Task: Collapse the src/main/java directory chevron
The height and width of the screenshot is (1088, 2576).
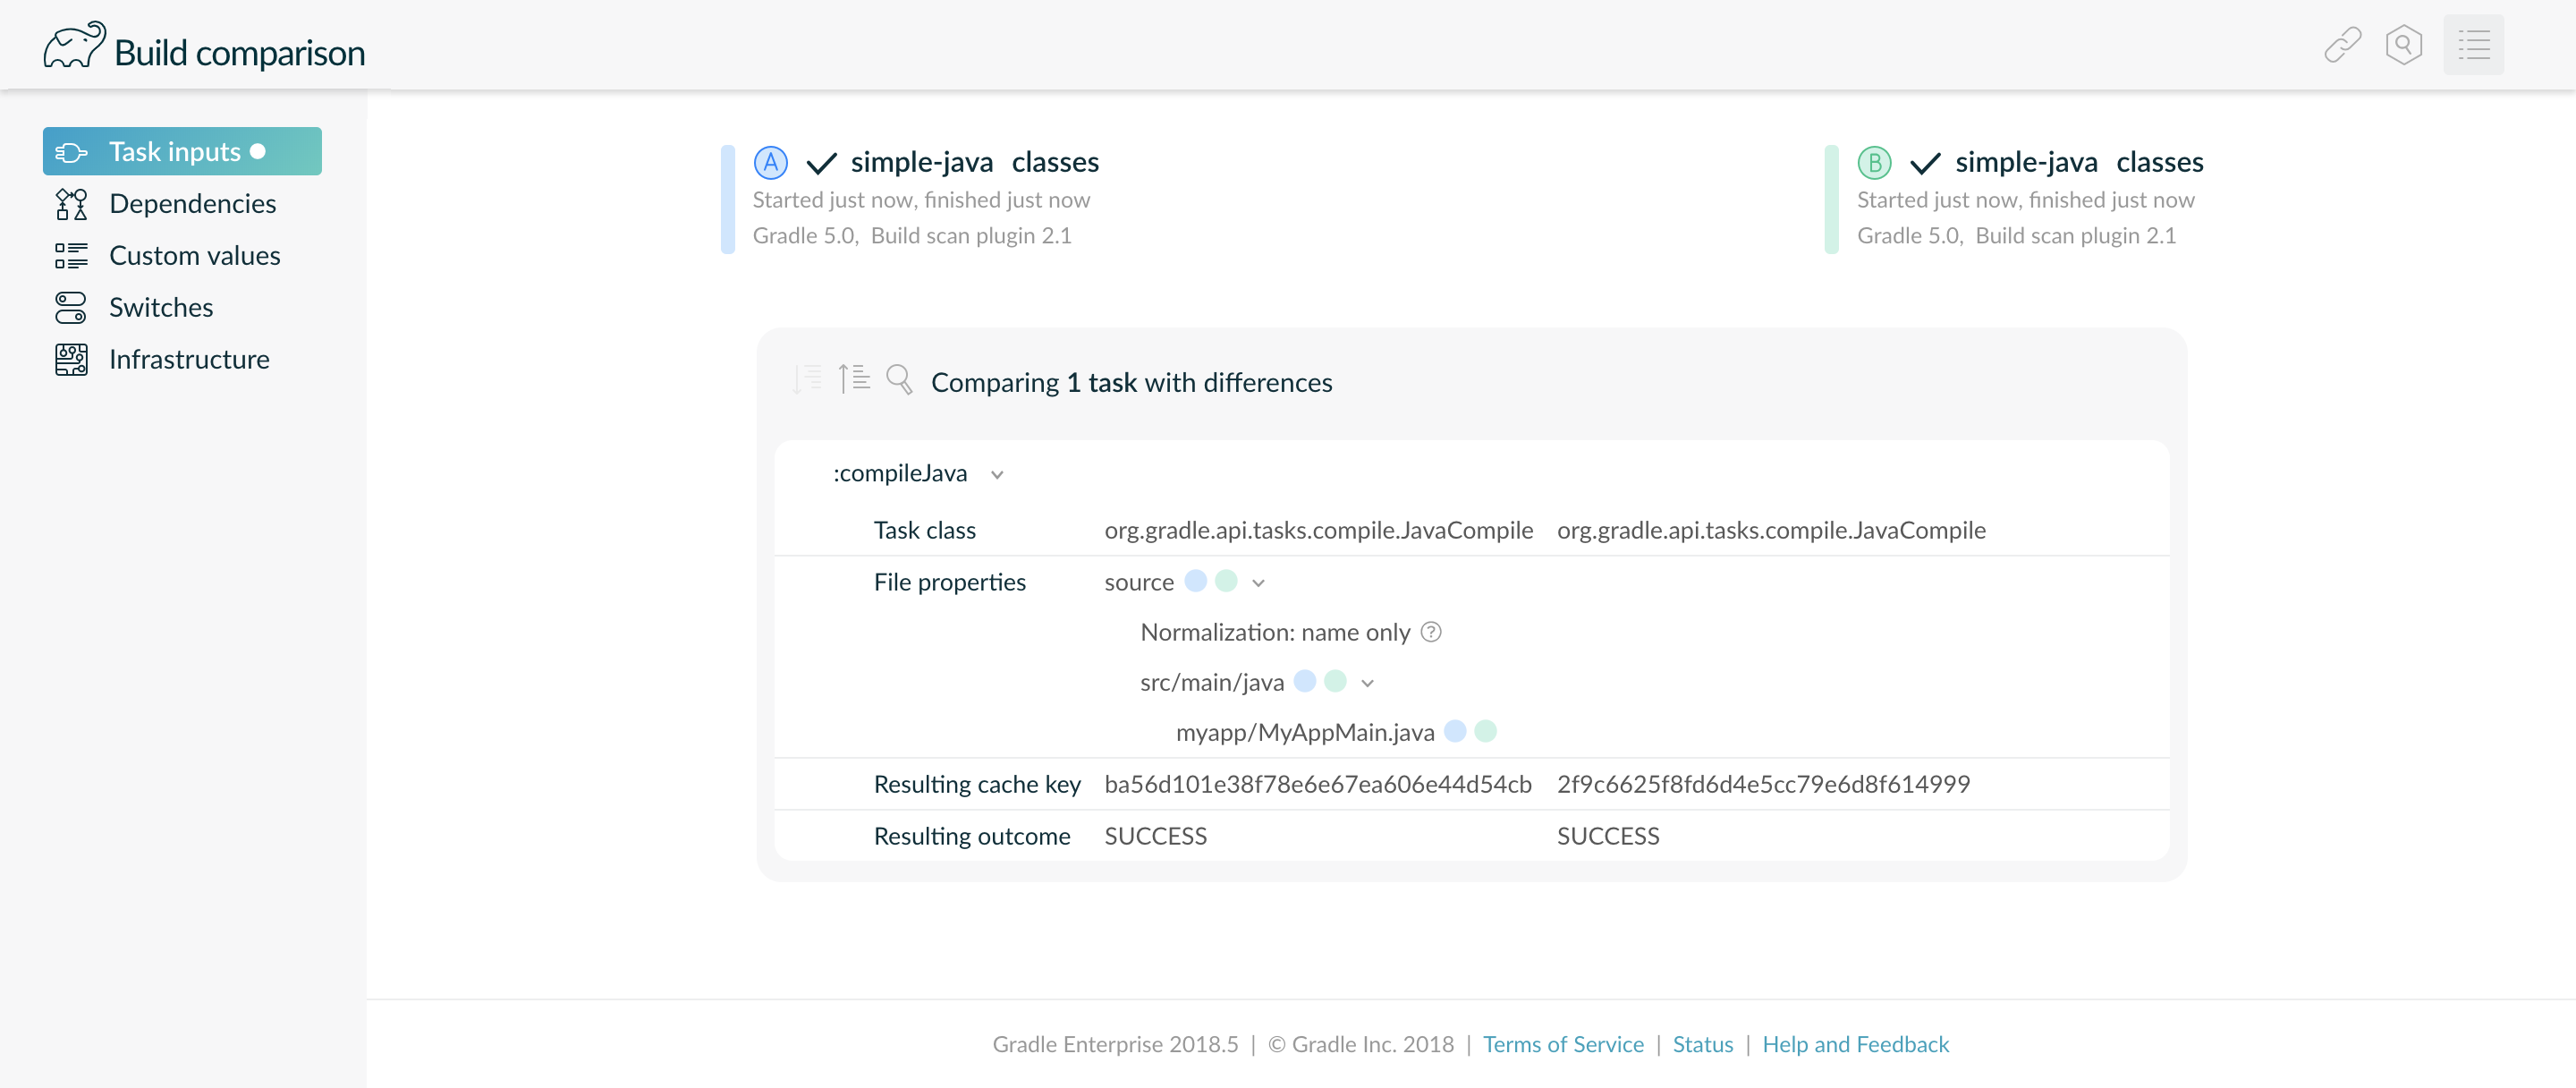Action: coord(1367,684)
